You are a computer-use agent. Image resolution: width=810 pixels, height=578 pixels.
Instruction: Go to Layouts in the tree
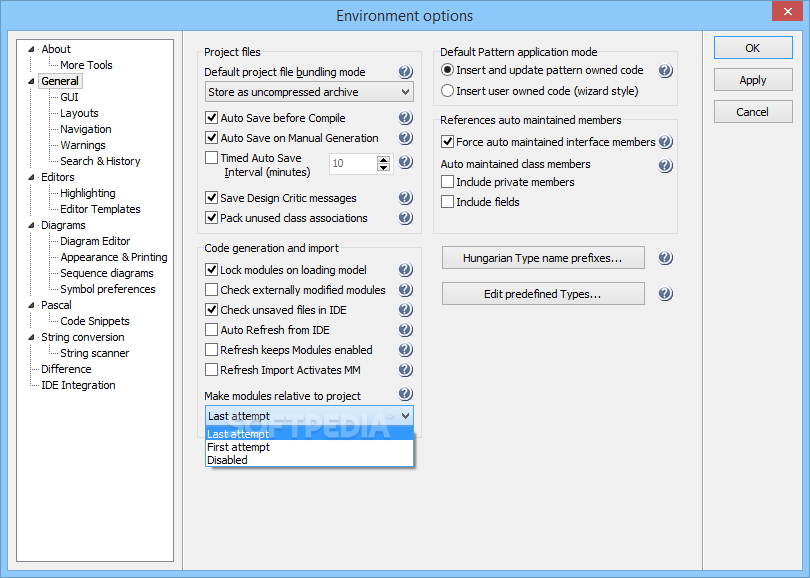coord(79,113)
